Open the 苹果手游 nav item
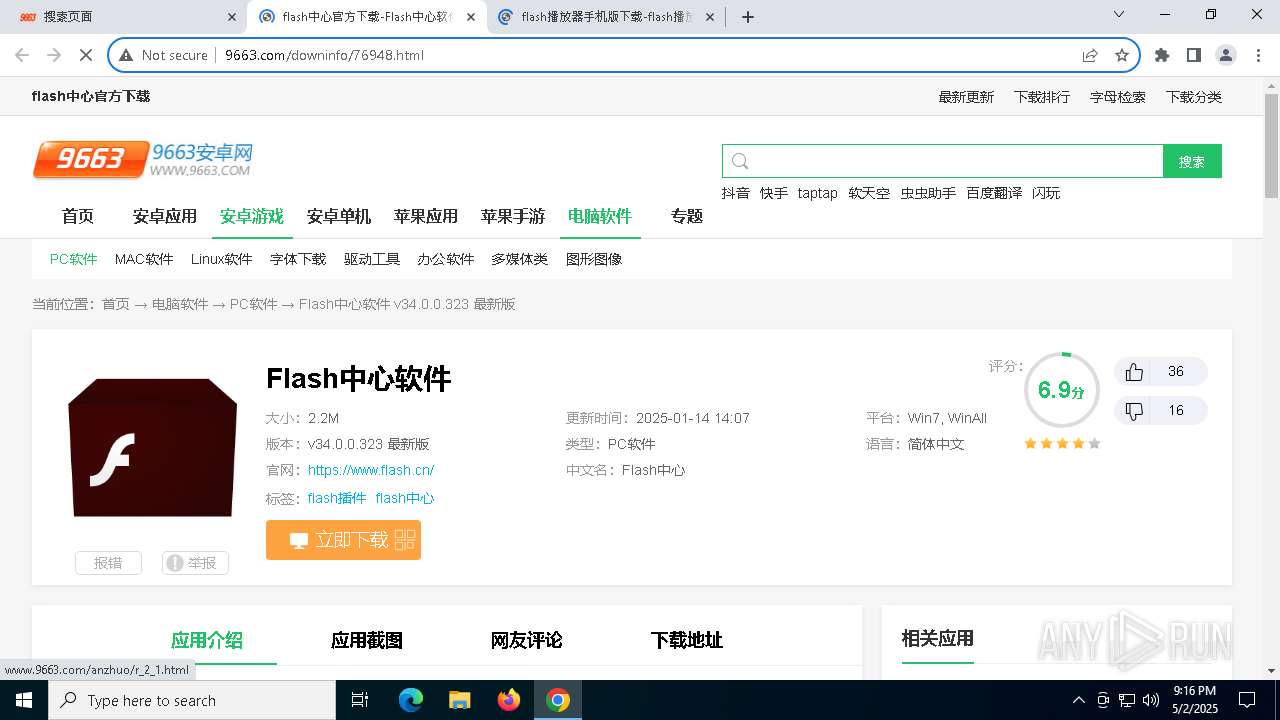The width and height of the screenshot is (1280, 720). click(x=513, y=216)
